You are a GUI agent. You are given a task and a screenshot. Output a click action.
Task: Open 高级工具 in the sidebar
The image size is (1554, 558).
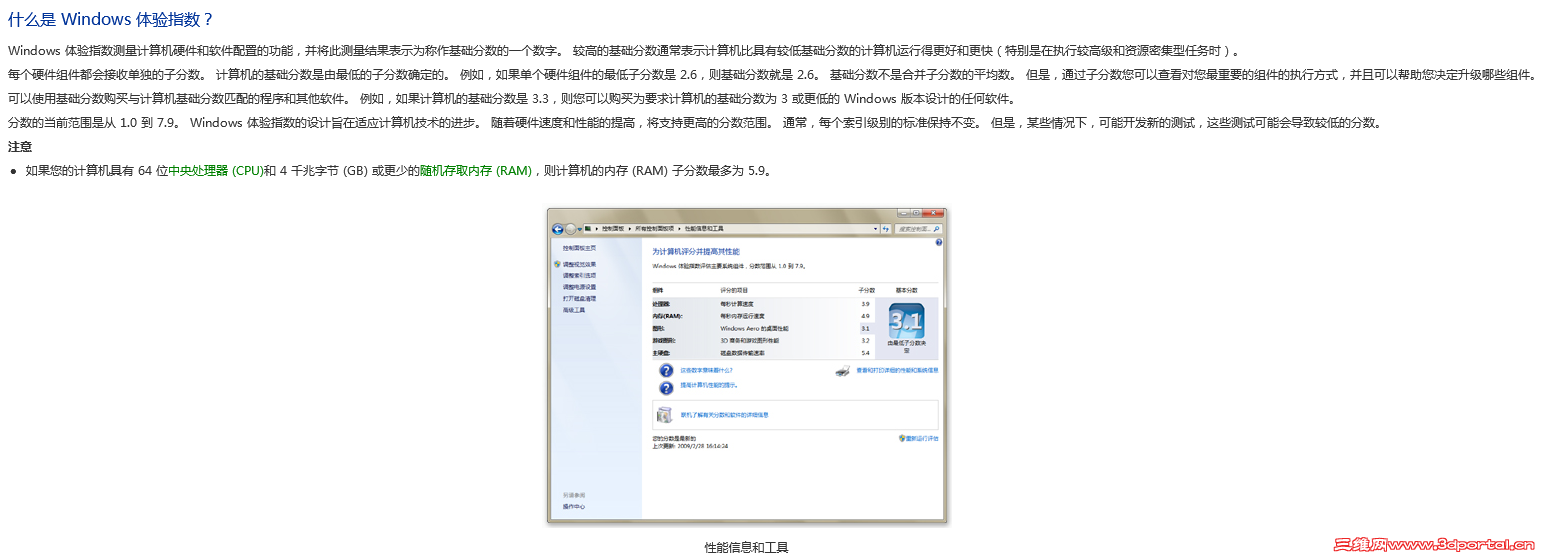coord(573,310)
